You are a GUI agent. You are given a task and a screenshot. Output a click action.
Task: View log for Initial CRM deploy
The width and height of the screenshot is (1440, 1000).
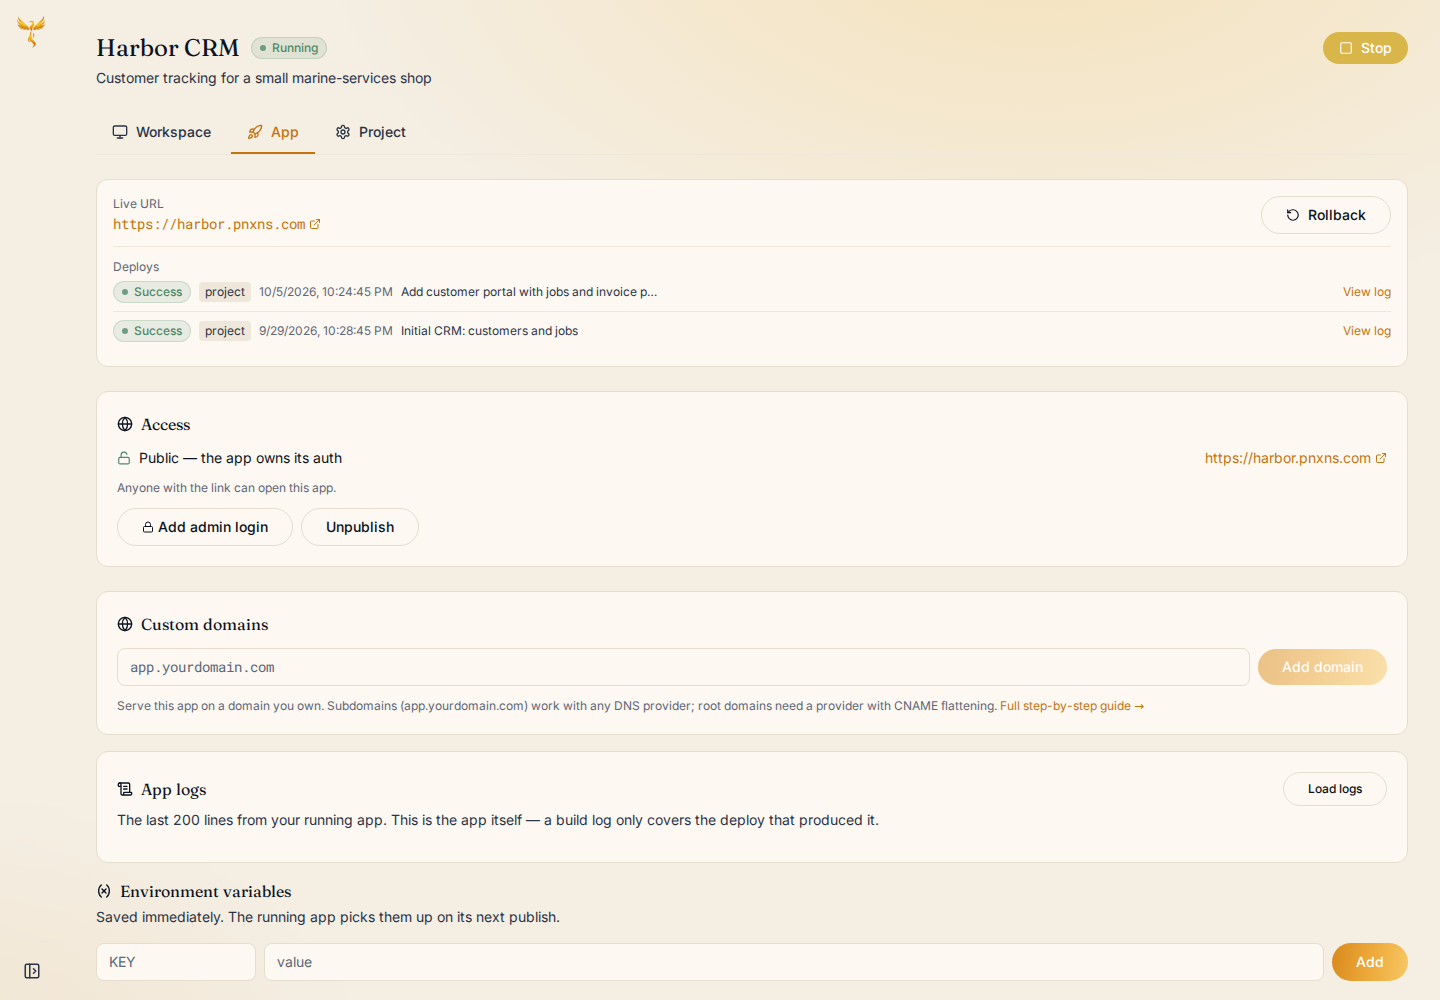tap(1367, 331)
